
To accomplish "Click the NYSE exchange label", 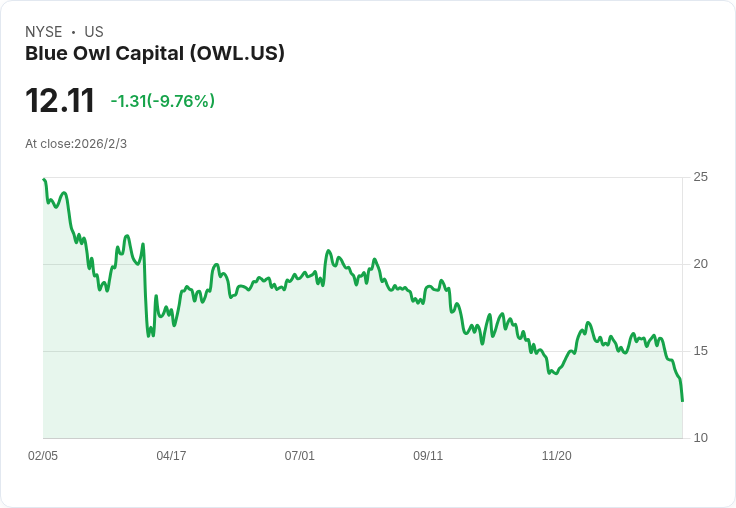I will (x=44, y=32).
